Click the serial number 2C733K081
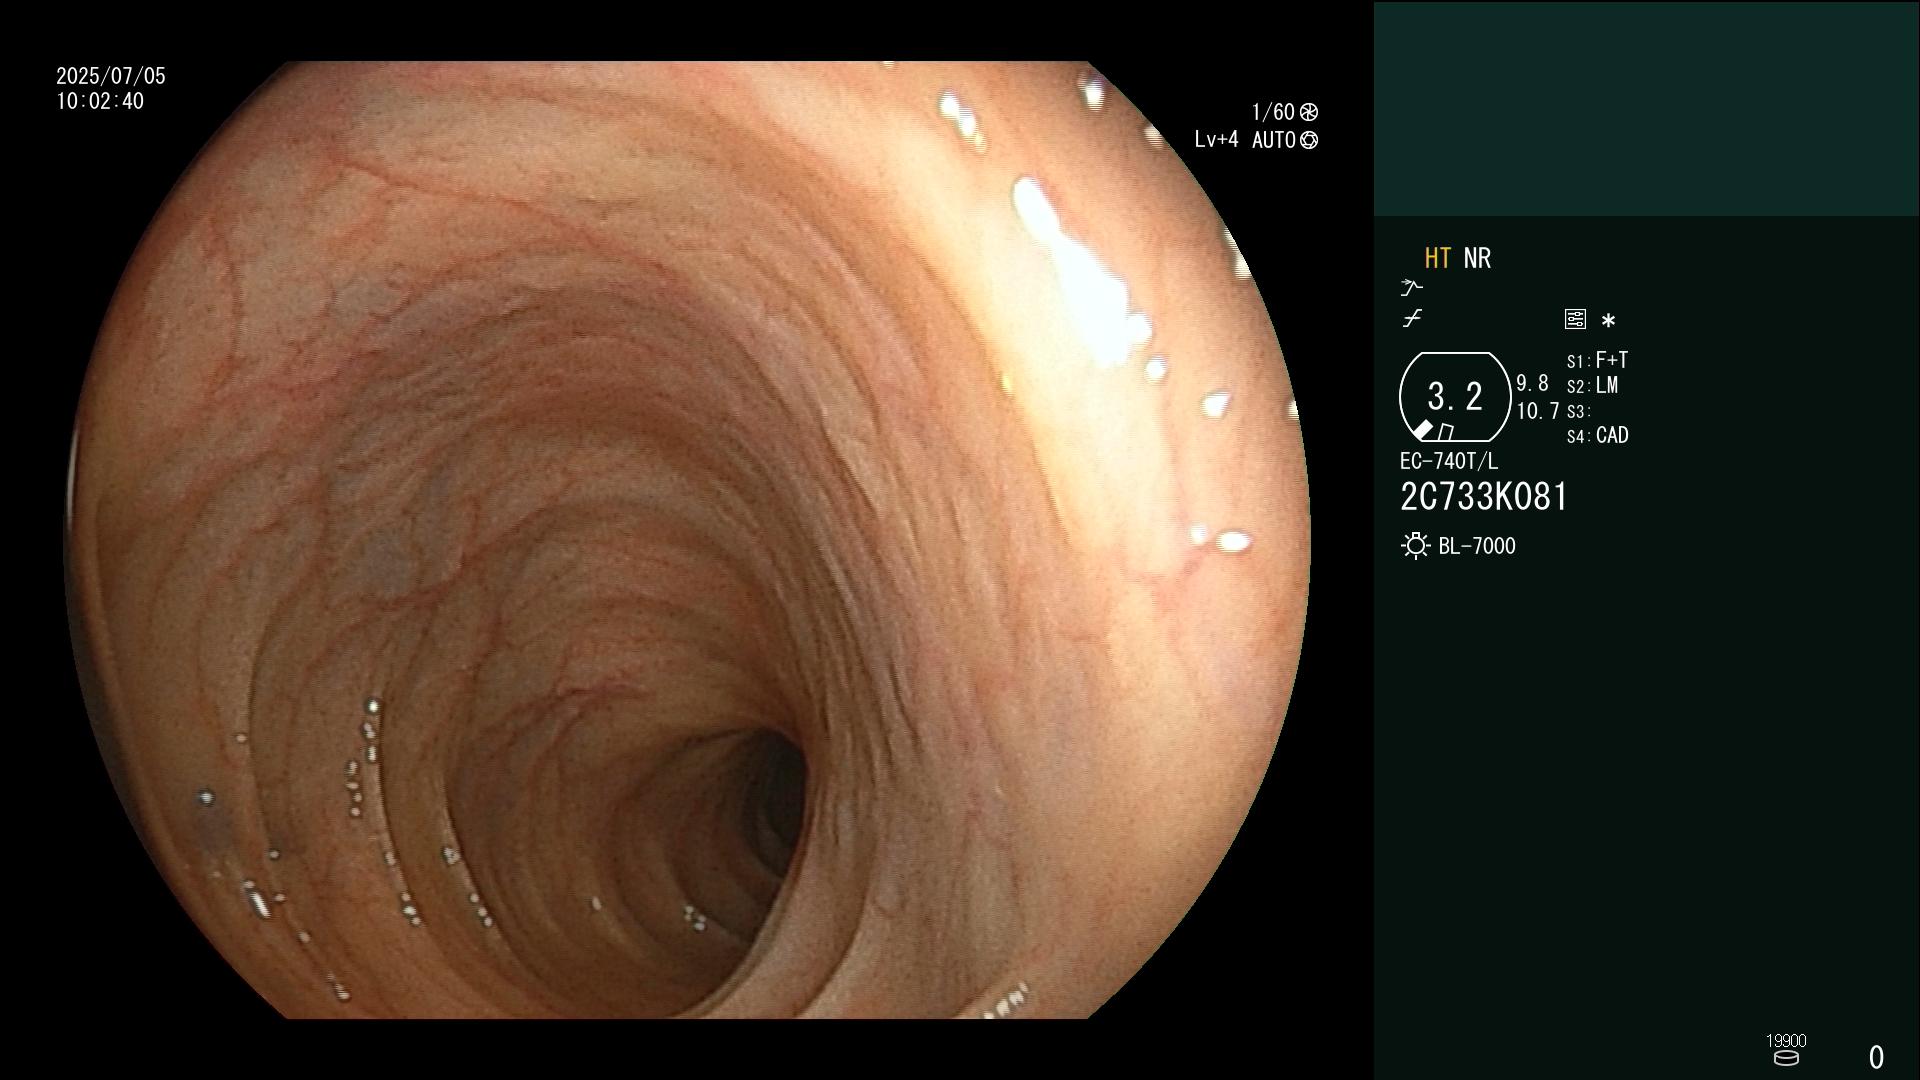1920x1080 pixels. [x=1484, y=497]
